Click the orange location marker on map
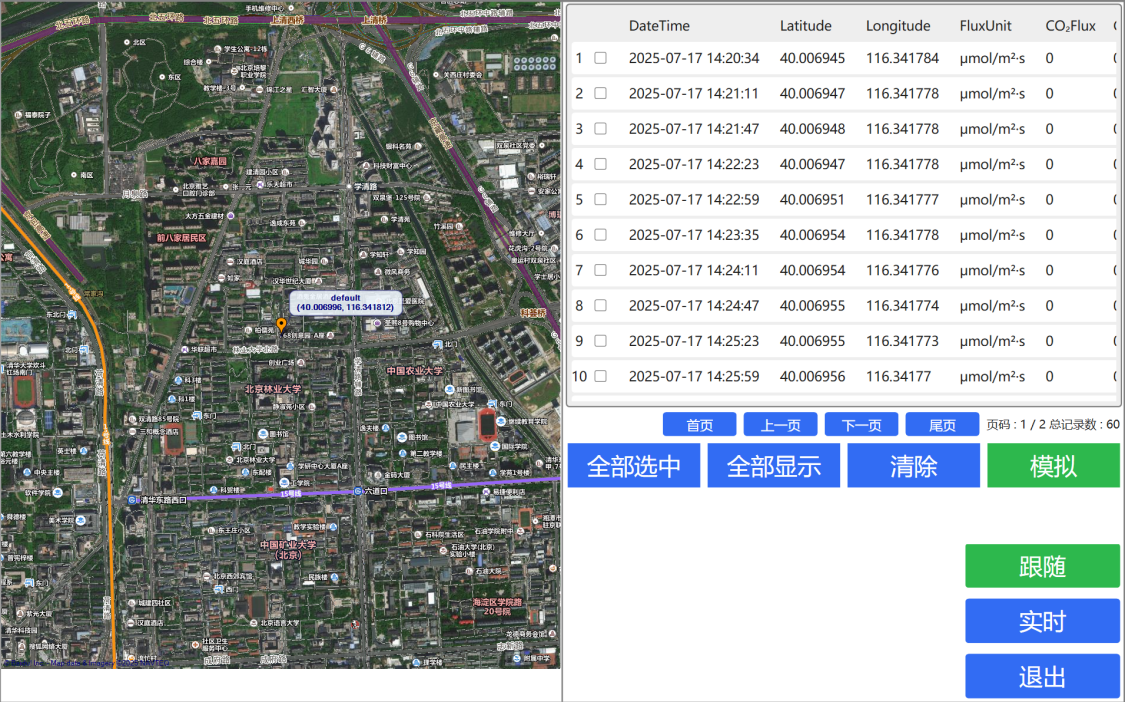 pos(281,324)
